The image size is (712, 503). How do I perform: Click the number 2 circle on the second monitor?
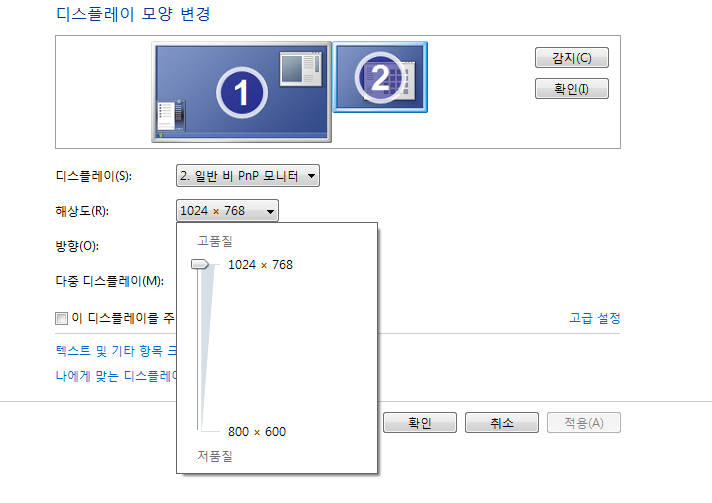[x=380, y=77]
